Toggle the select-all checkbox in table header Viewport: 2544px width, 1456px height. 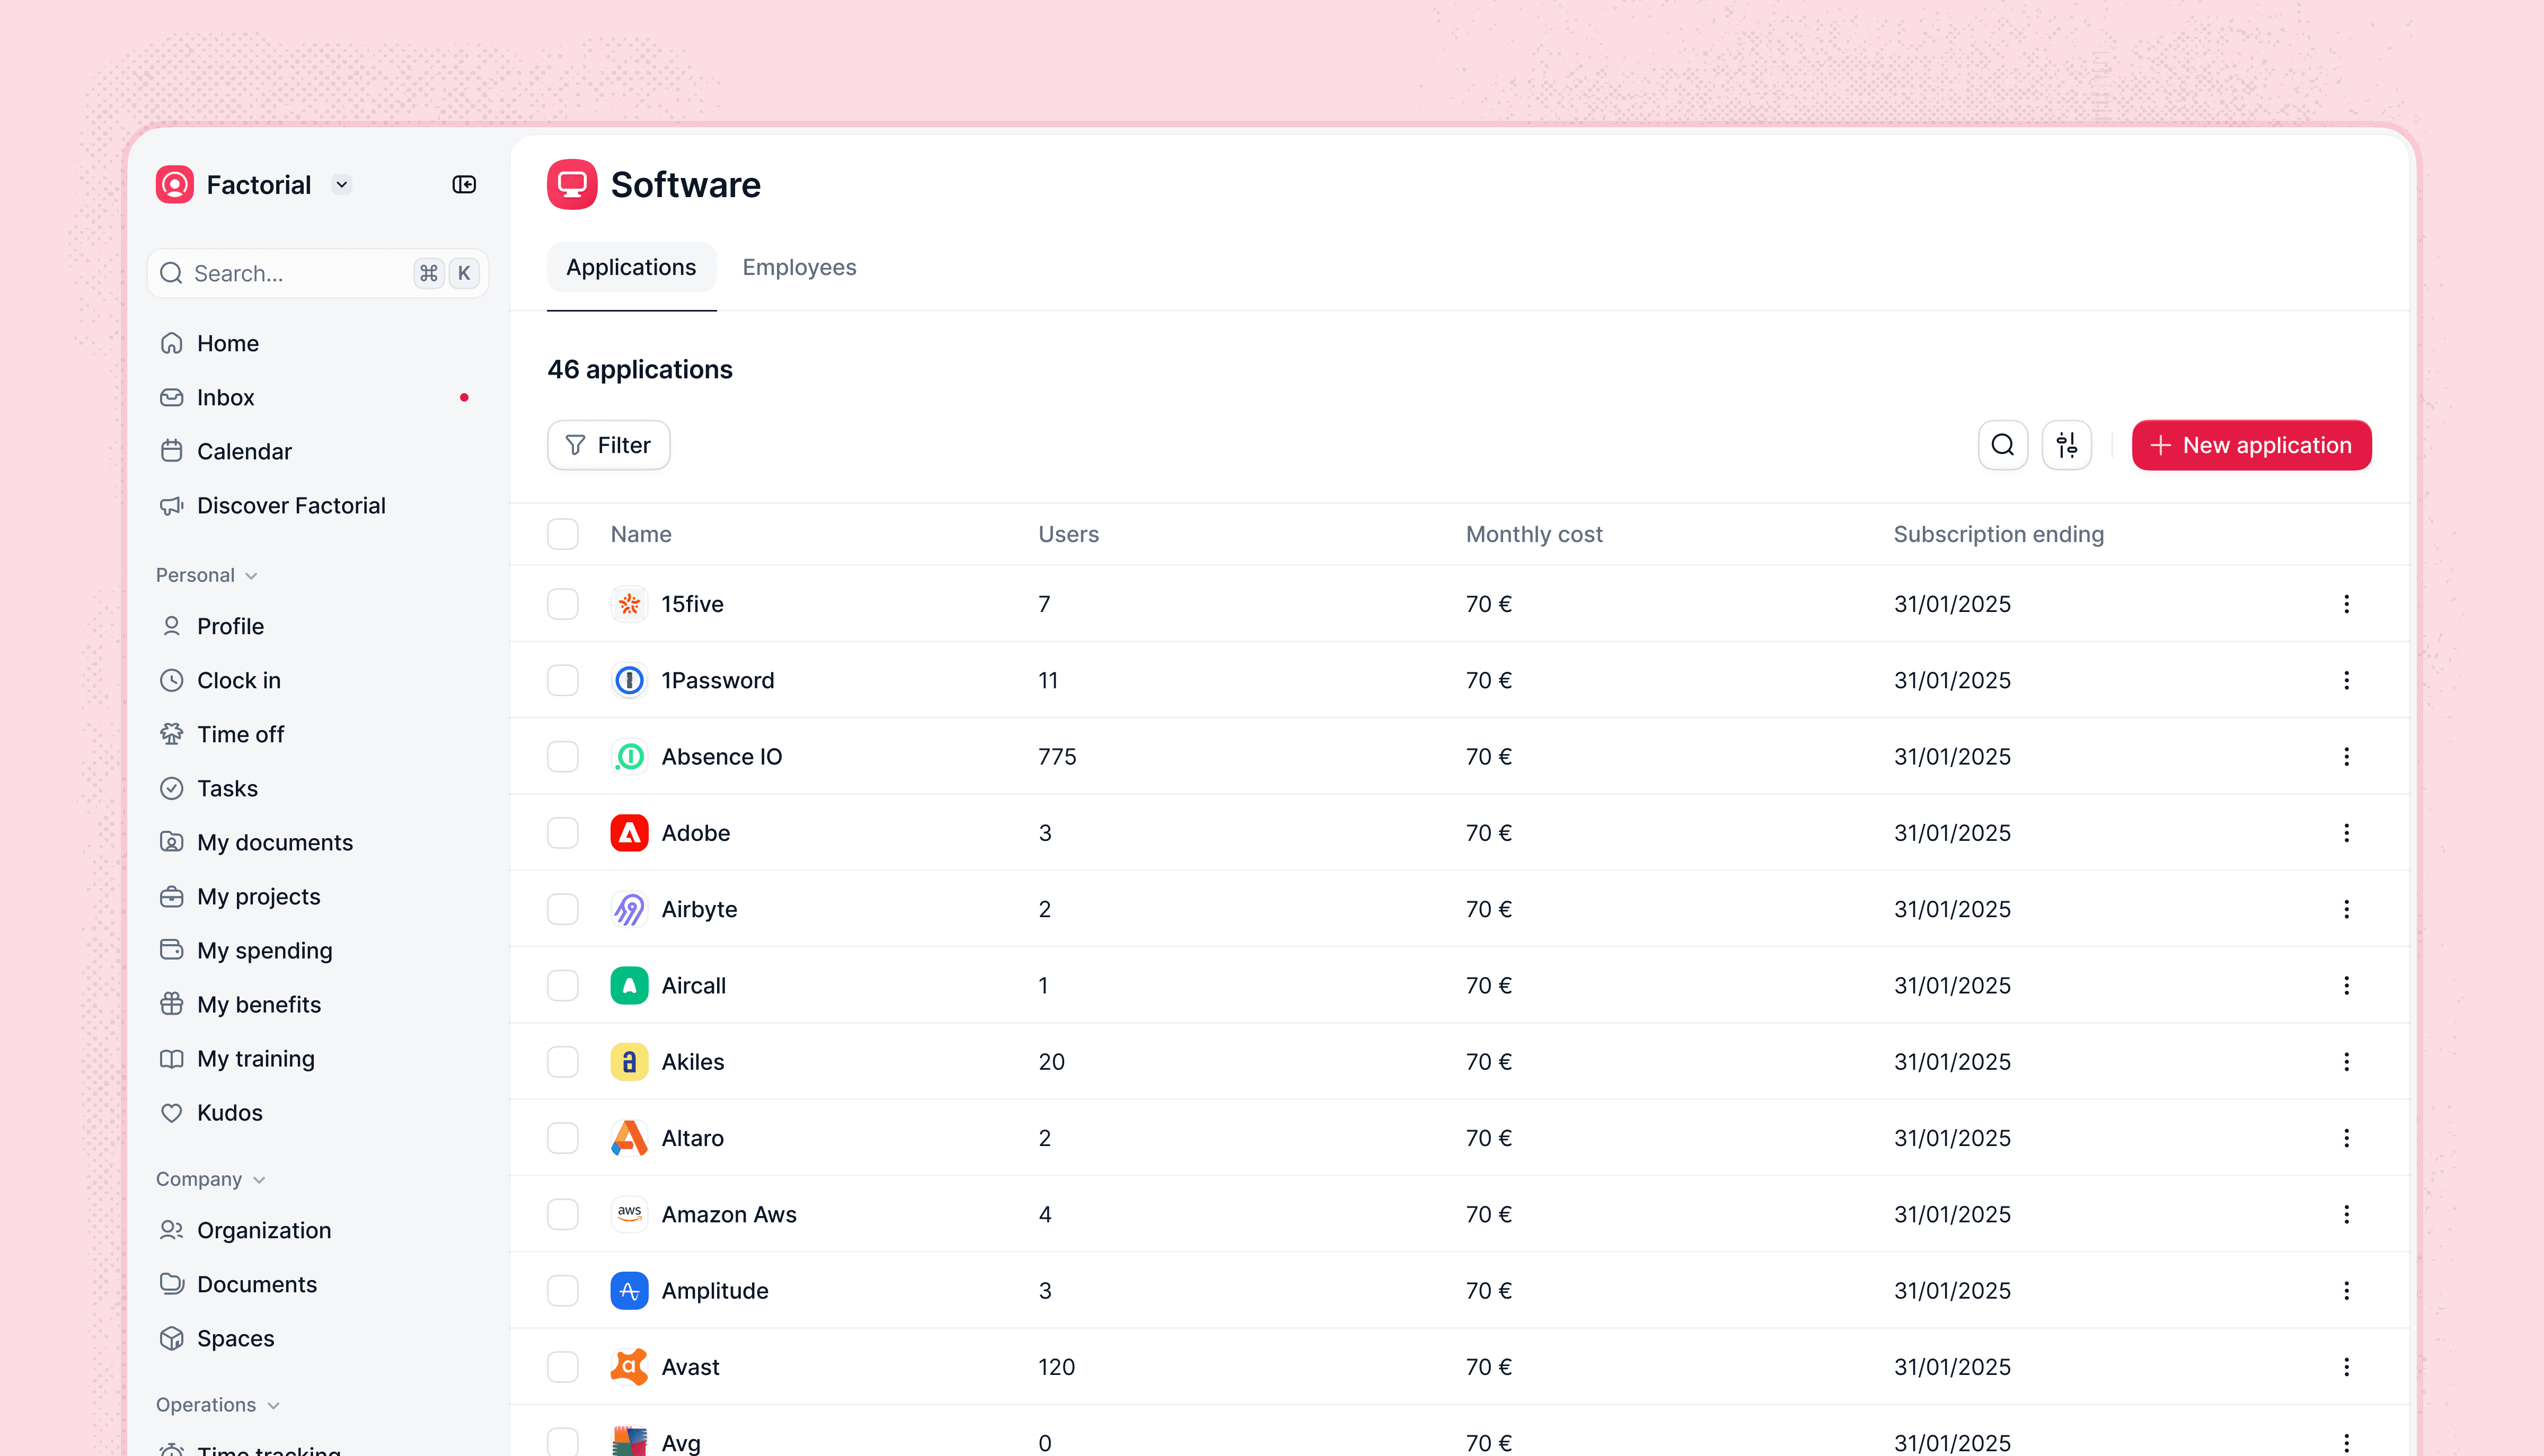click(563, 534)
